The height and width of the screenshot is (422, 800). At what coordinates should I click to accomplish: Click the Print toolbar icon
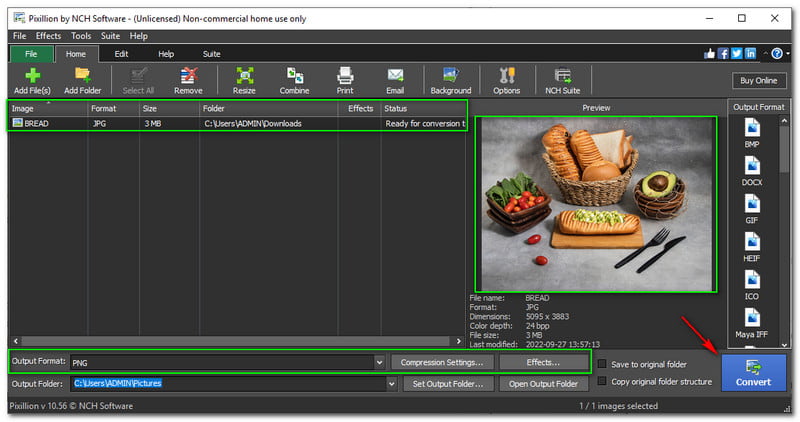345,76
